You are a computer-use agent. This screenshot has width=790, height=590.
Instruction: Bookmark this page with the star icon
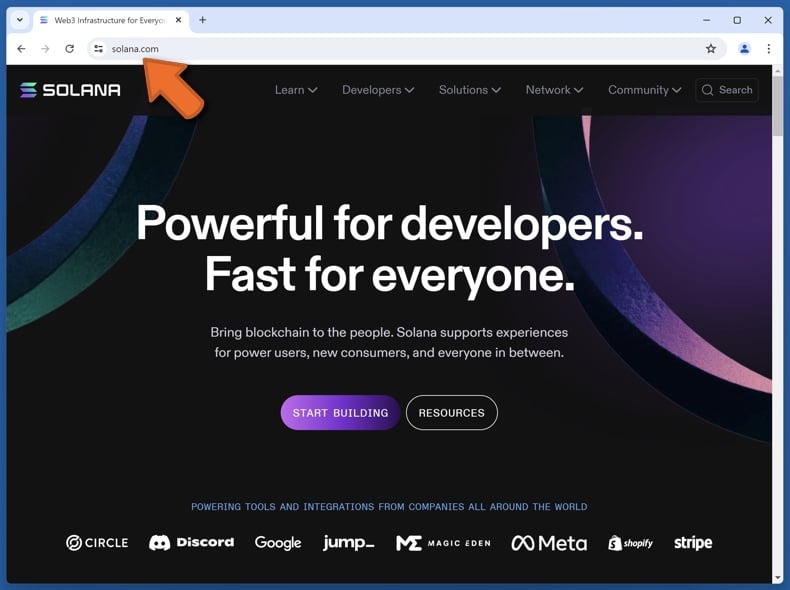pos(710,49)
